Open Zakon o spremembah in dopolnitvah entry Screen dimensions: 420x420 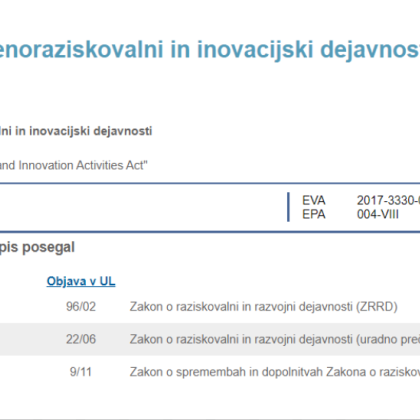pos(275,372)
